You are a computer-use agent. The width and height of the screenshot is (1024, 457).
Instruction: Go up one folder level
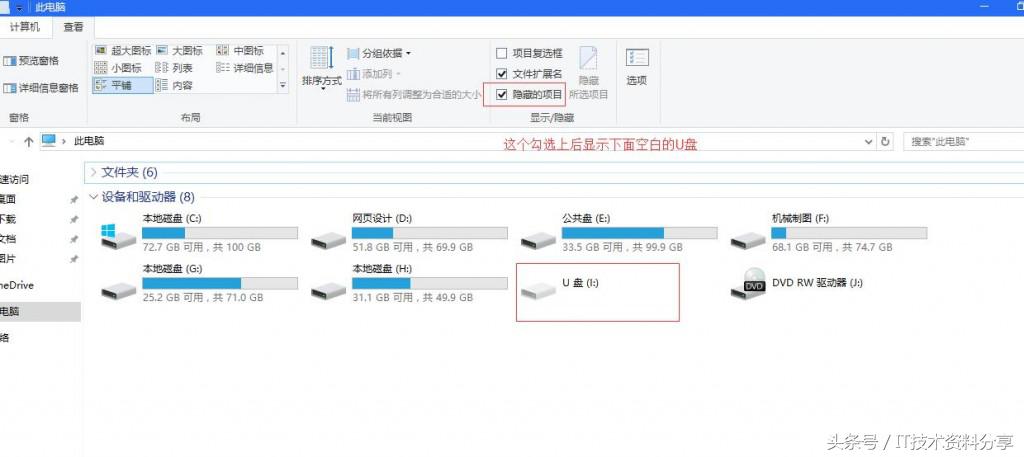tap(28, 142)
